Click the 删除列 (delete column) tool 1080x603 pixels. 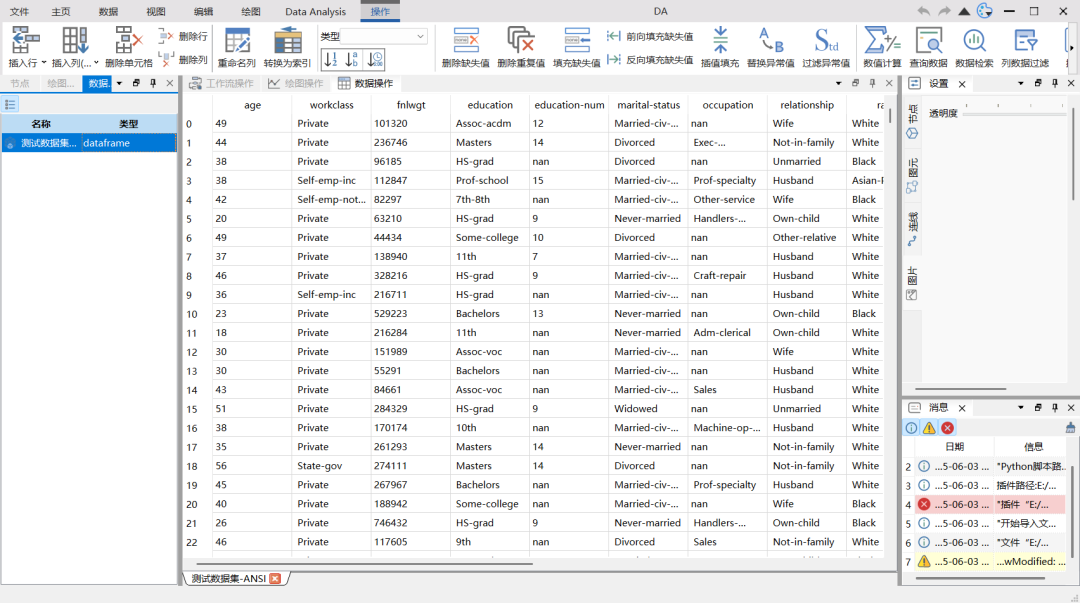[183, 60]
